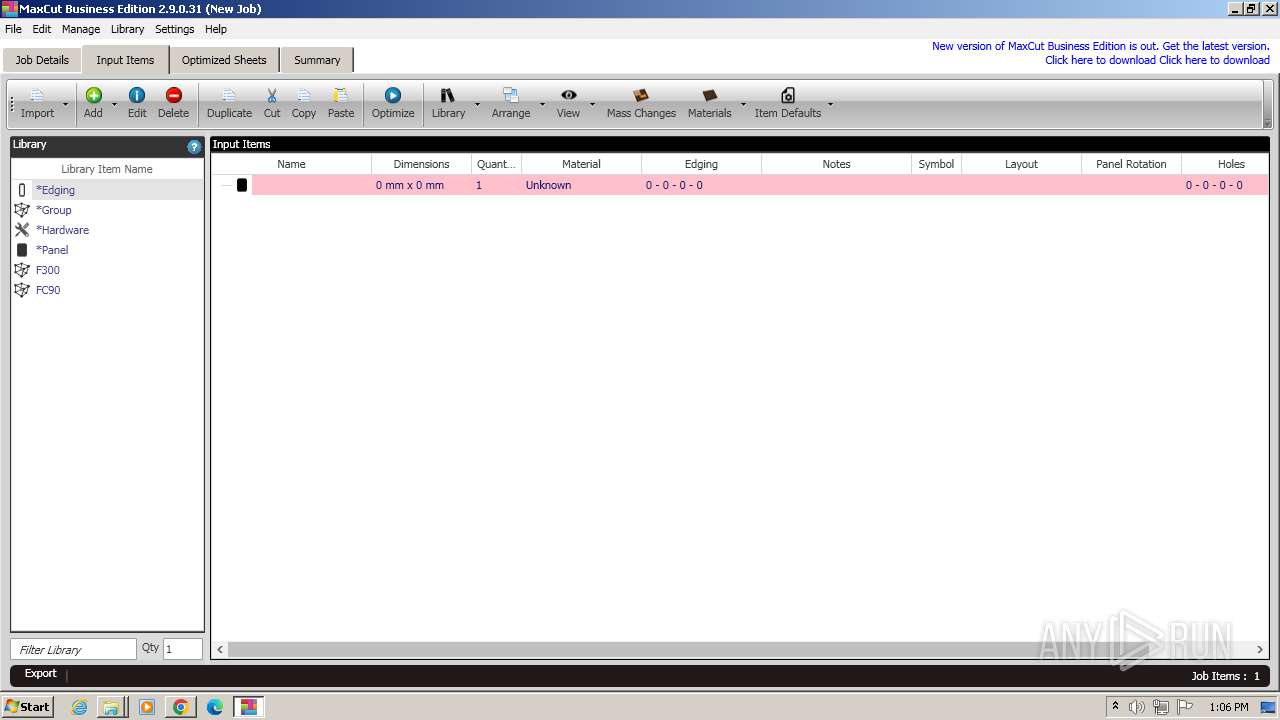The width and height of the screenshot is (1280, 720).
Task: Open the Windows Start menu
Action: click(x=28, y=706)
